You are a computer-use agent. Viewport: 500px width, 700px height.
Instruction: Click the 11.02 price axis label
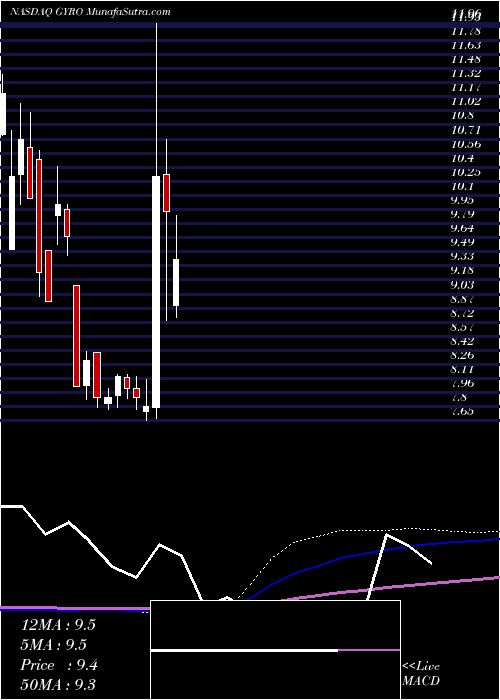tap(466, 102)
